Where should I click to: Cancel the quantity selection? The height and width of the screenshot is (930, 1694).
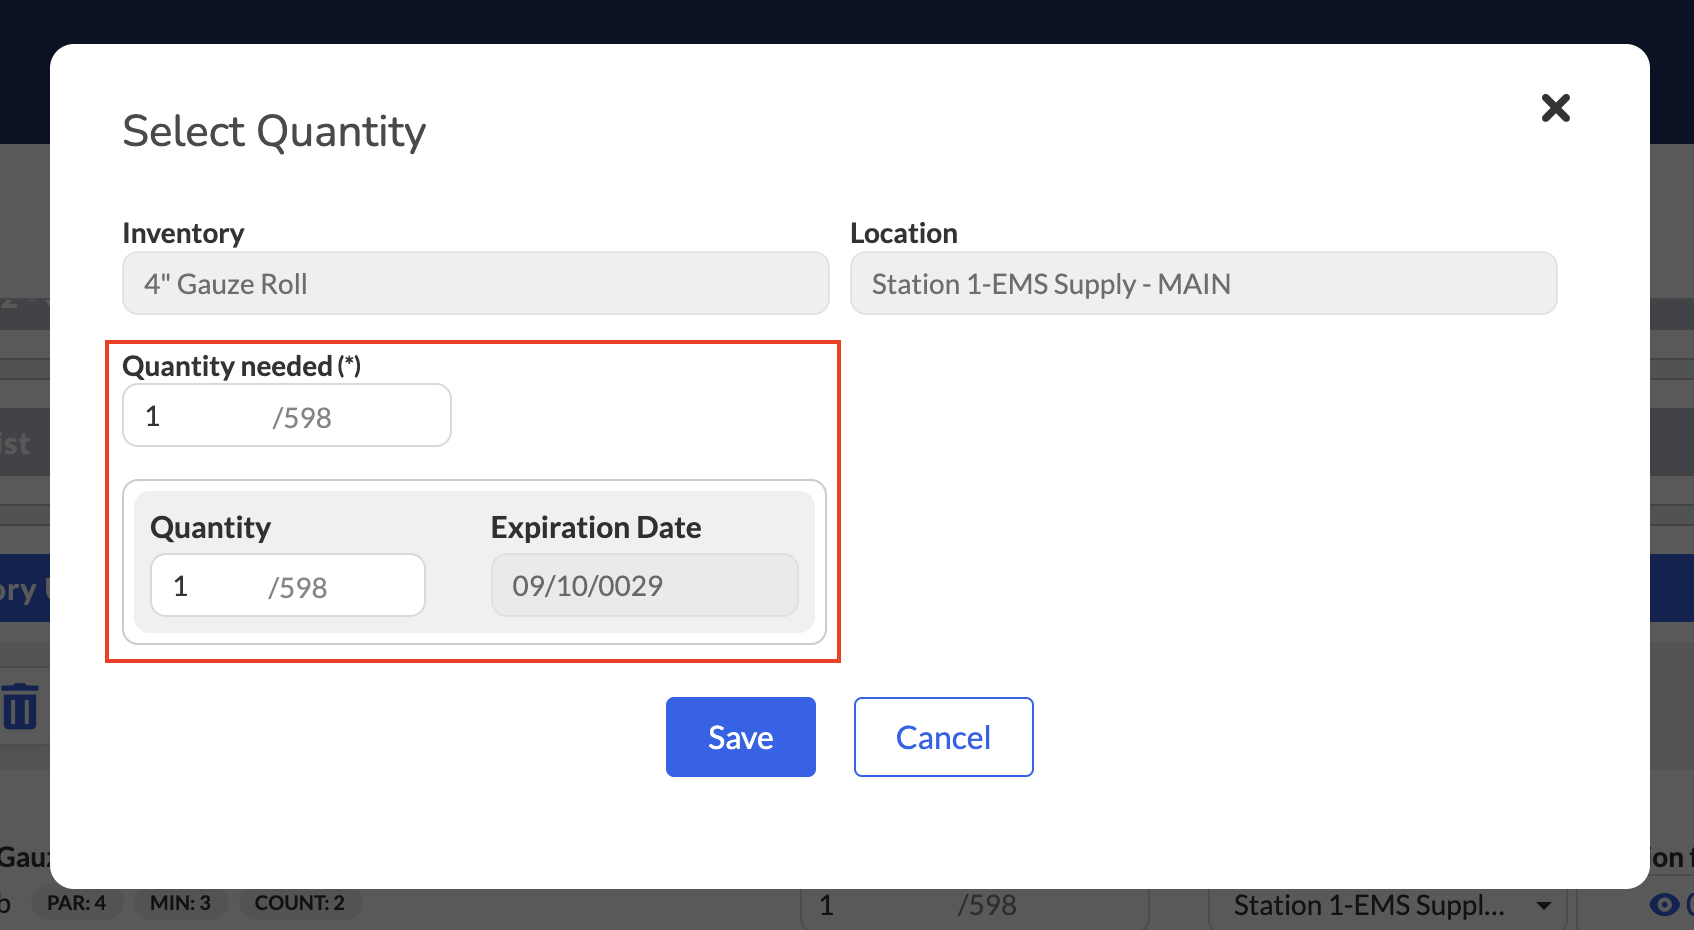943,737
